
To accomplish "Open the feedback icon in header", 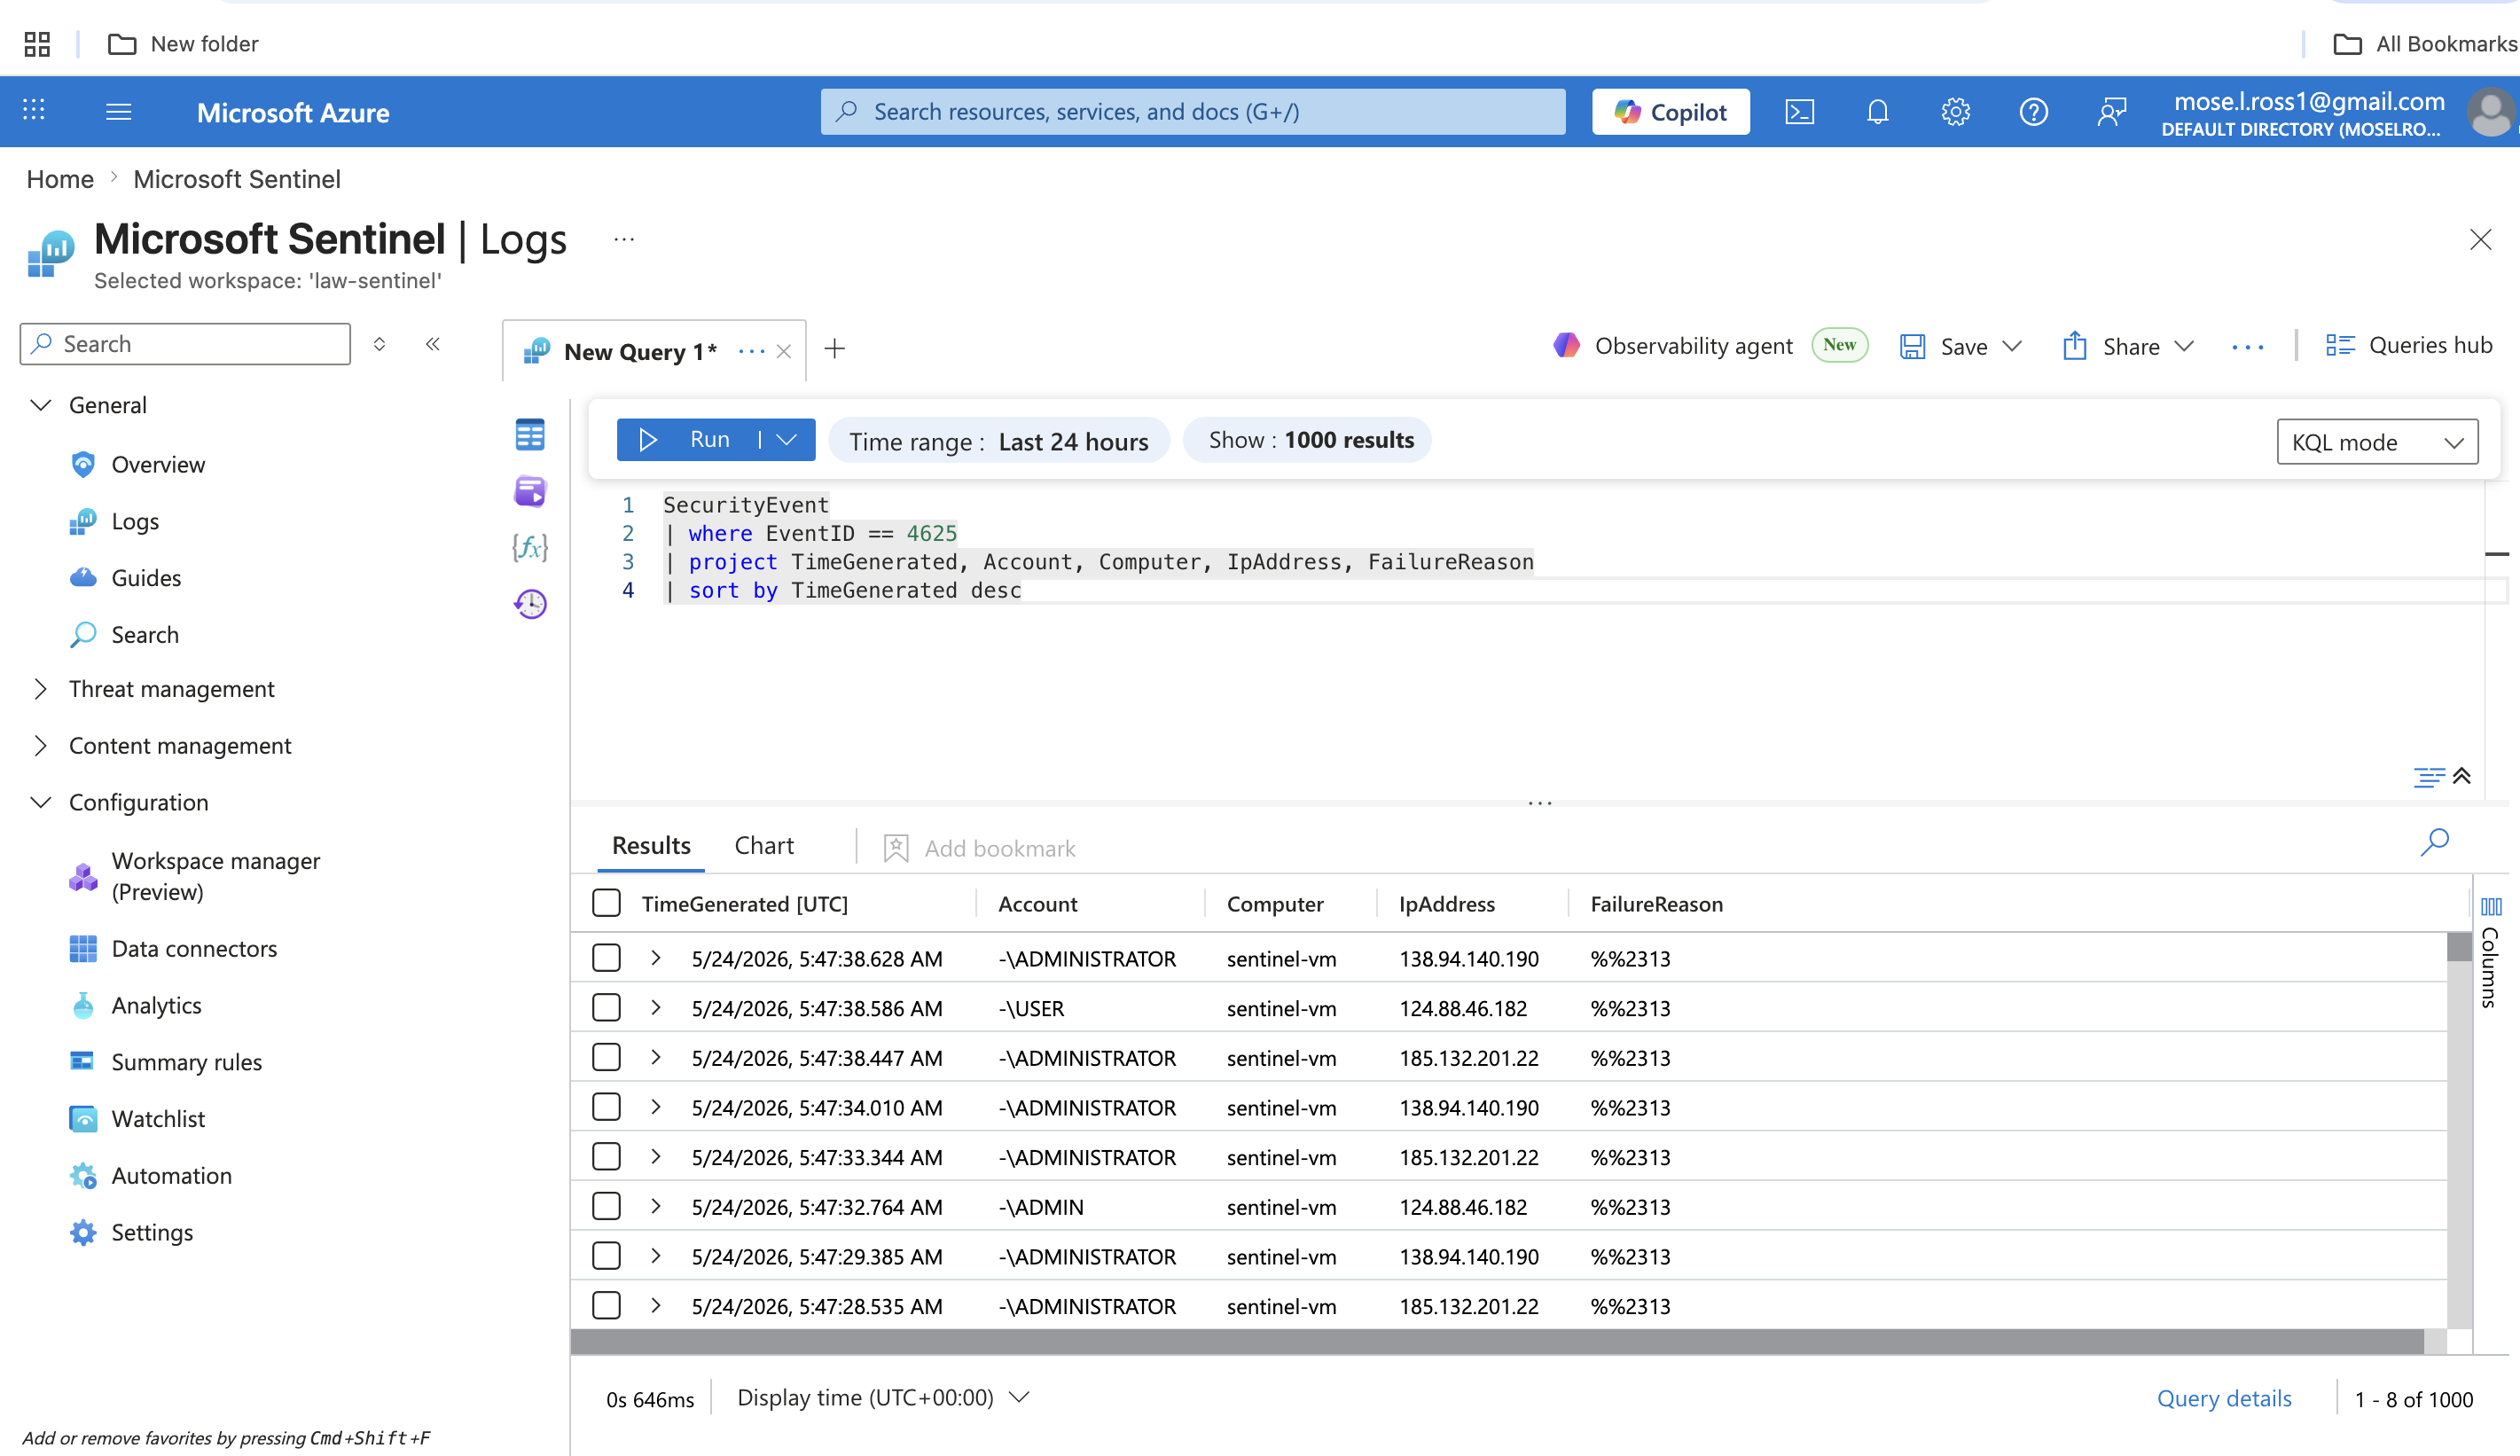I will 2111,111.
